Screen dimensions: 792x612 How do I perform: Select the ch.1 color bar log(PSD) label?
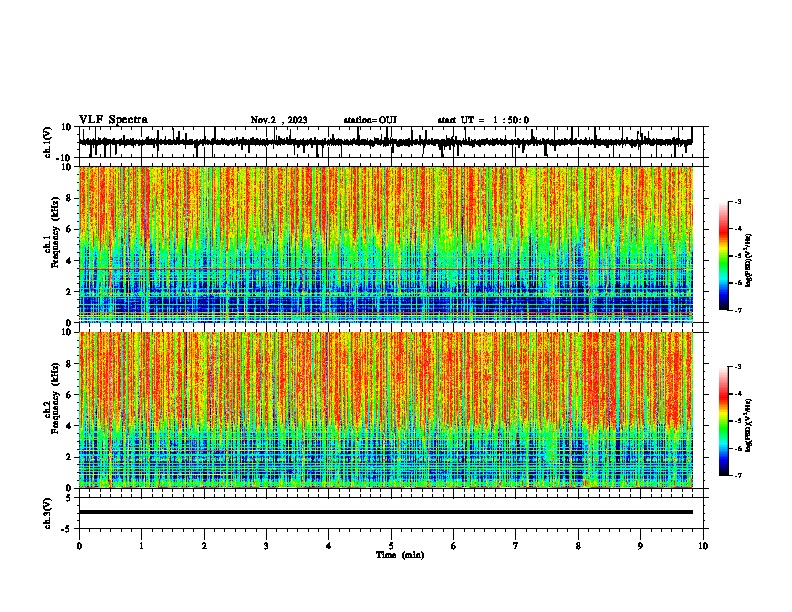coord(748,261)
